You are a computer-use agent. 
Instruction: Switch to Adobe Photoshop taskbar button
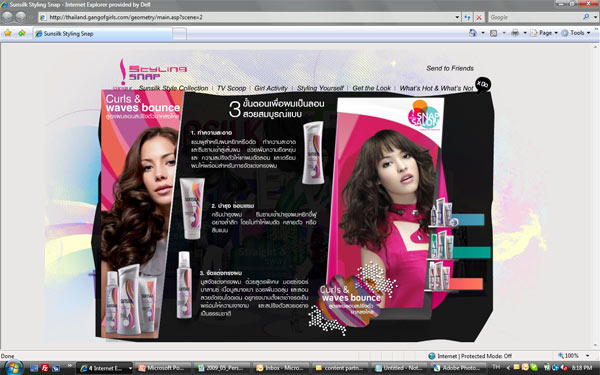click(458, 368)
